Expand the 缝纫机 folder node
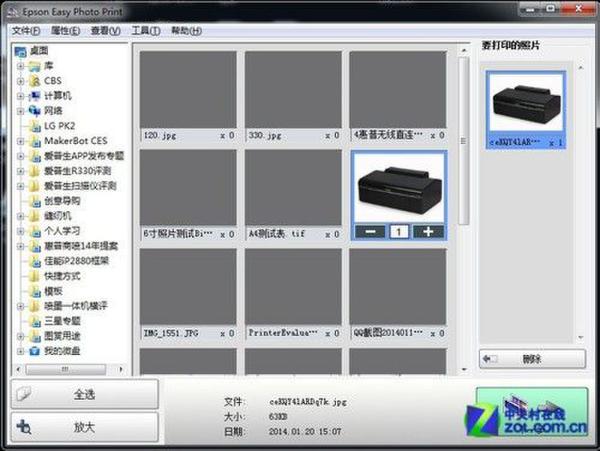The image size is (600, 451). (21, 216)
